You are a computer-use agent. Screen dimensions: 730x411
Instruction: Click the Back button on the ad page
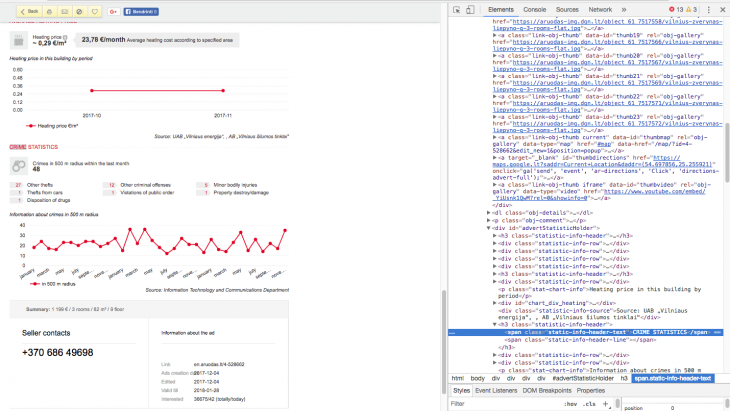[29, 10]
